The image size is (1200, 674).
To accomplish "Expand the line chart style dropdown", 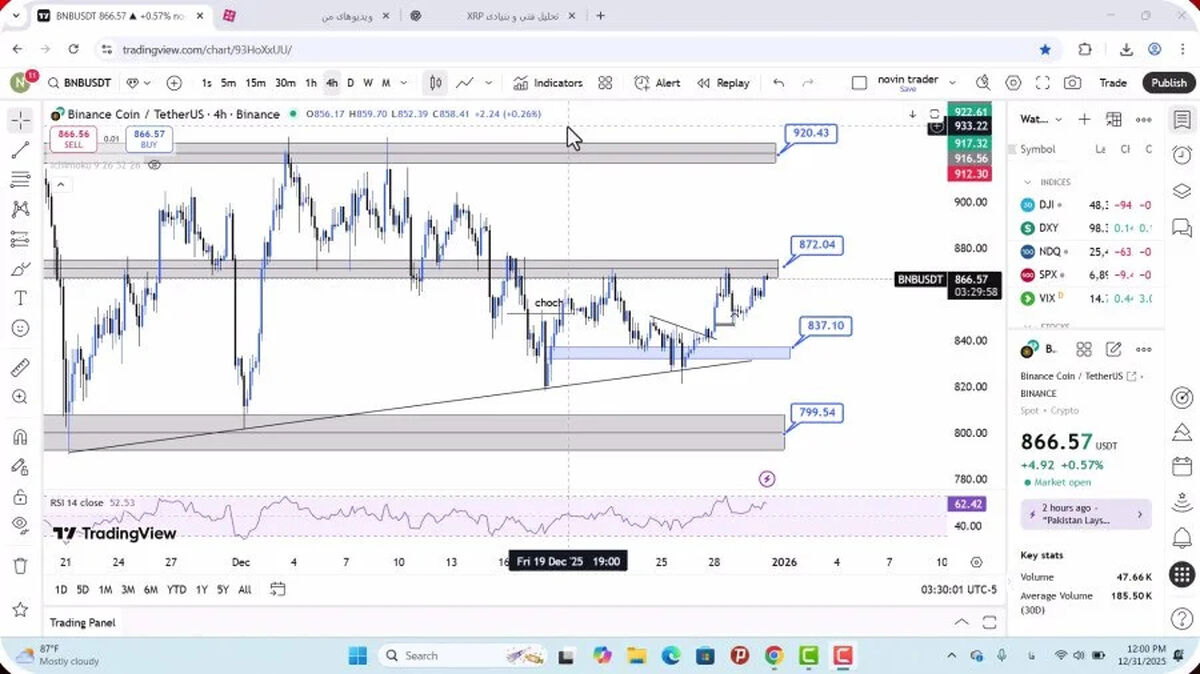I will [489, 83].
